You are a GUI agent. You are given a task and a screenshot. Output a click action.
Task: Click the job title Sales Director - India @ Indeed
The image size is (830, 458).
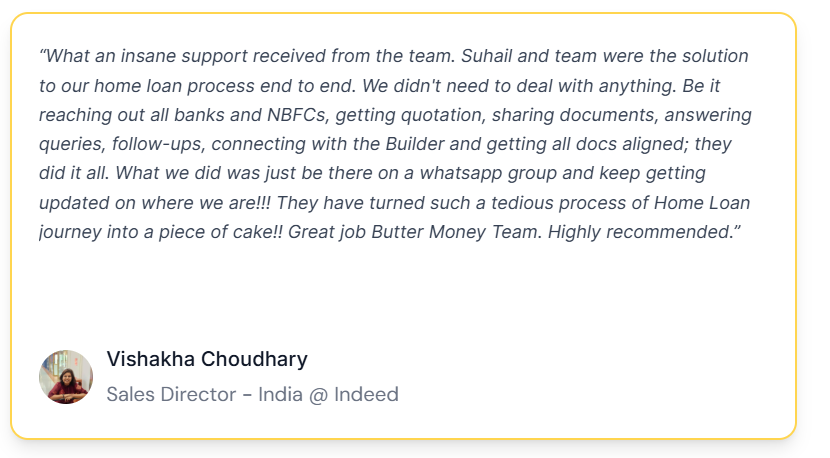coord(252,394)
